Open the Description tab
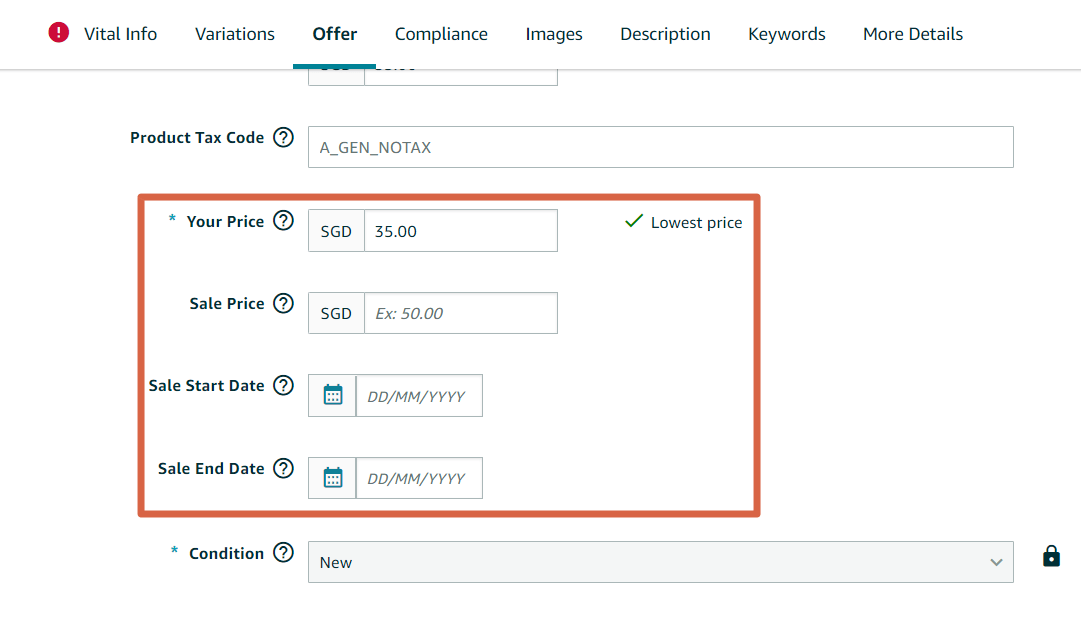This screenshot has height=620, width=1081. [665, 34]
